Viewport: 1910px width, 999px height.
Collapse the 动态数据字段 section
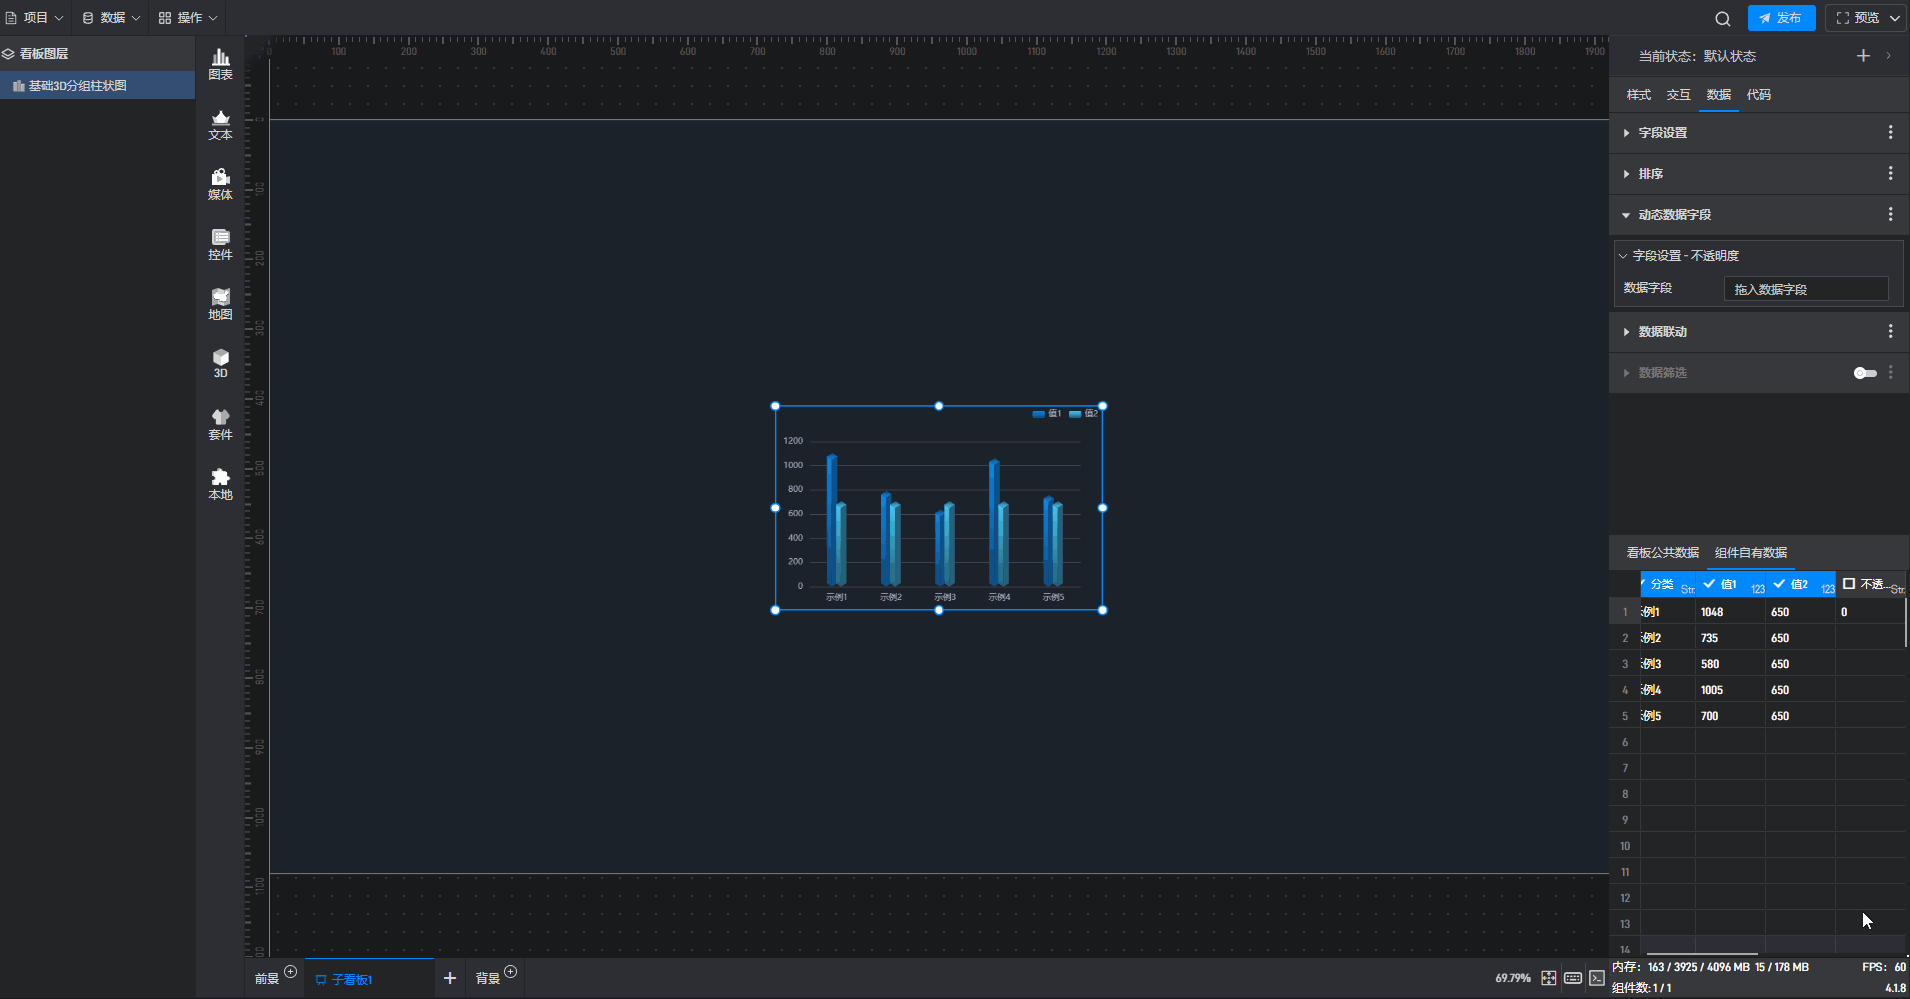pos(1674,215)
